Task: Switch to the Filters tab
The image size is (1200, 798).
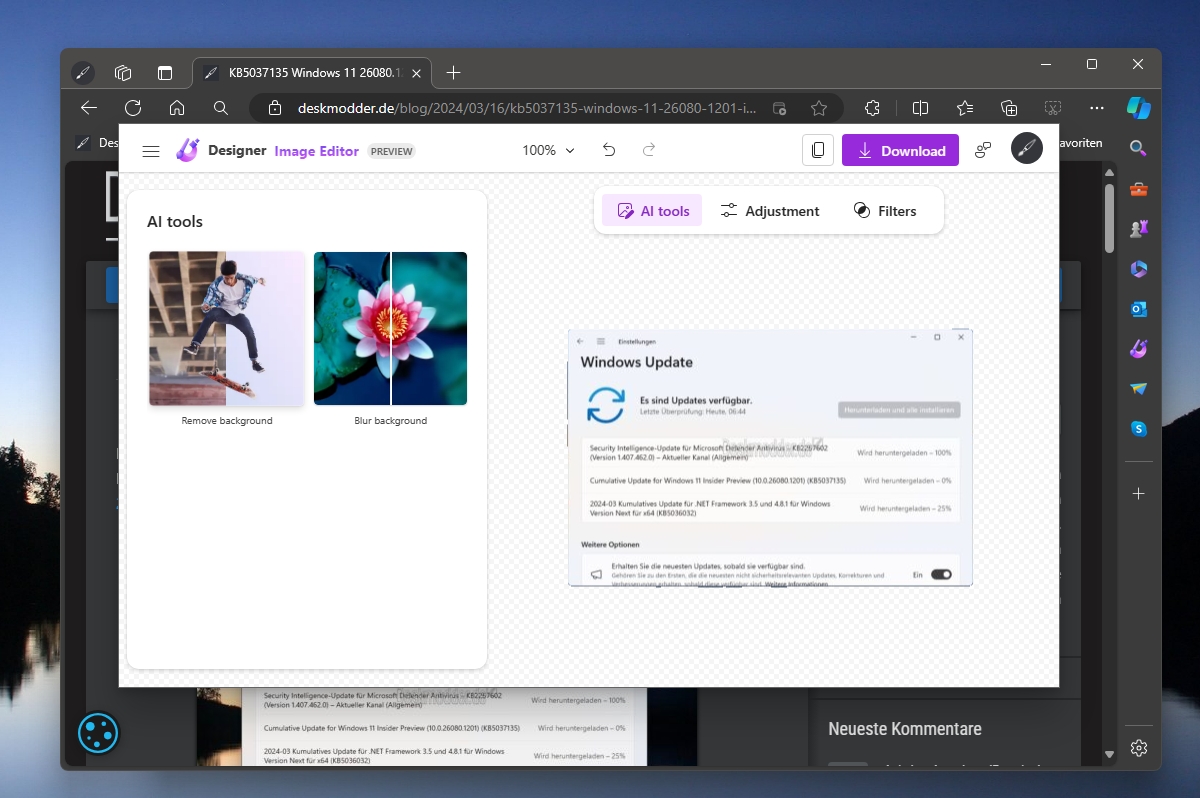Action: [885, 211]
